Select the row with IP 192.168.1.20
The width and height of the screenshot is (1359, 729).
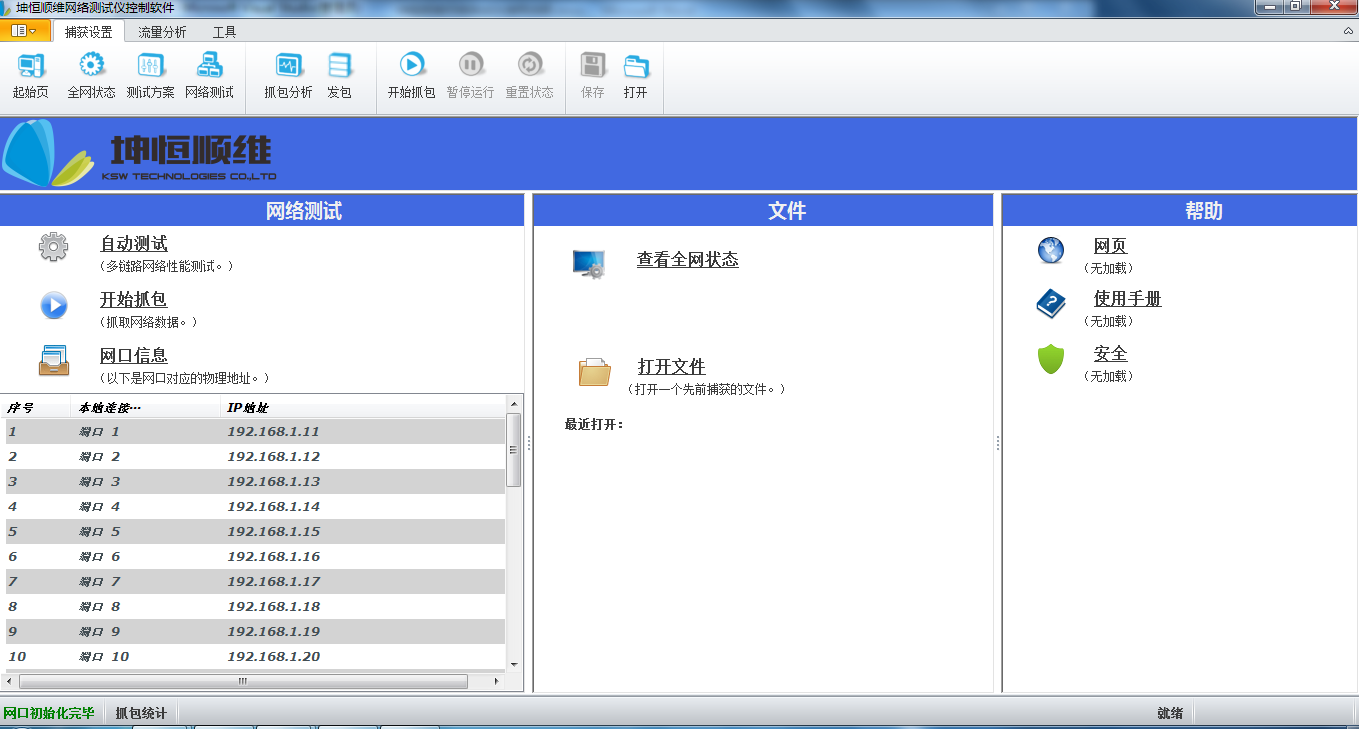click(x=256, y=657)
